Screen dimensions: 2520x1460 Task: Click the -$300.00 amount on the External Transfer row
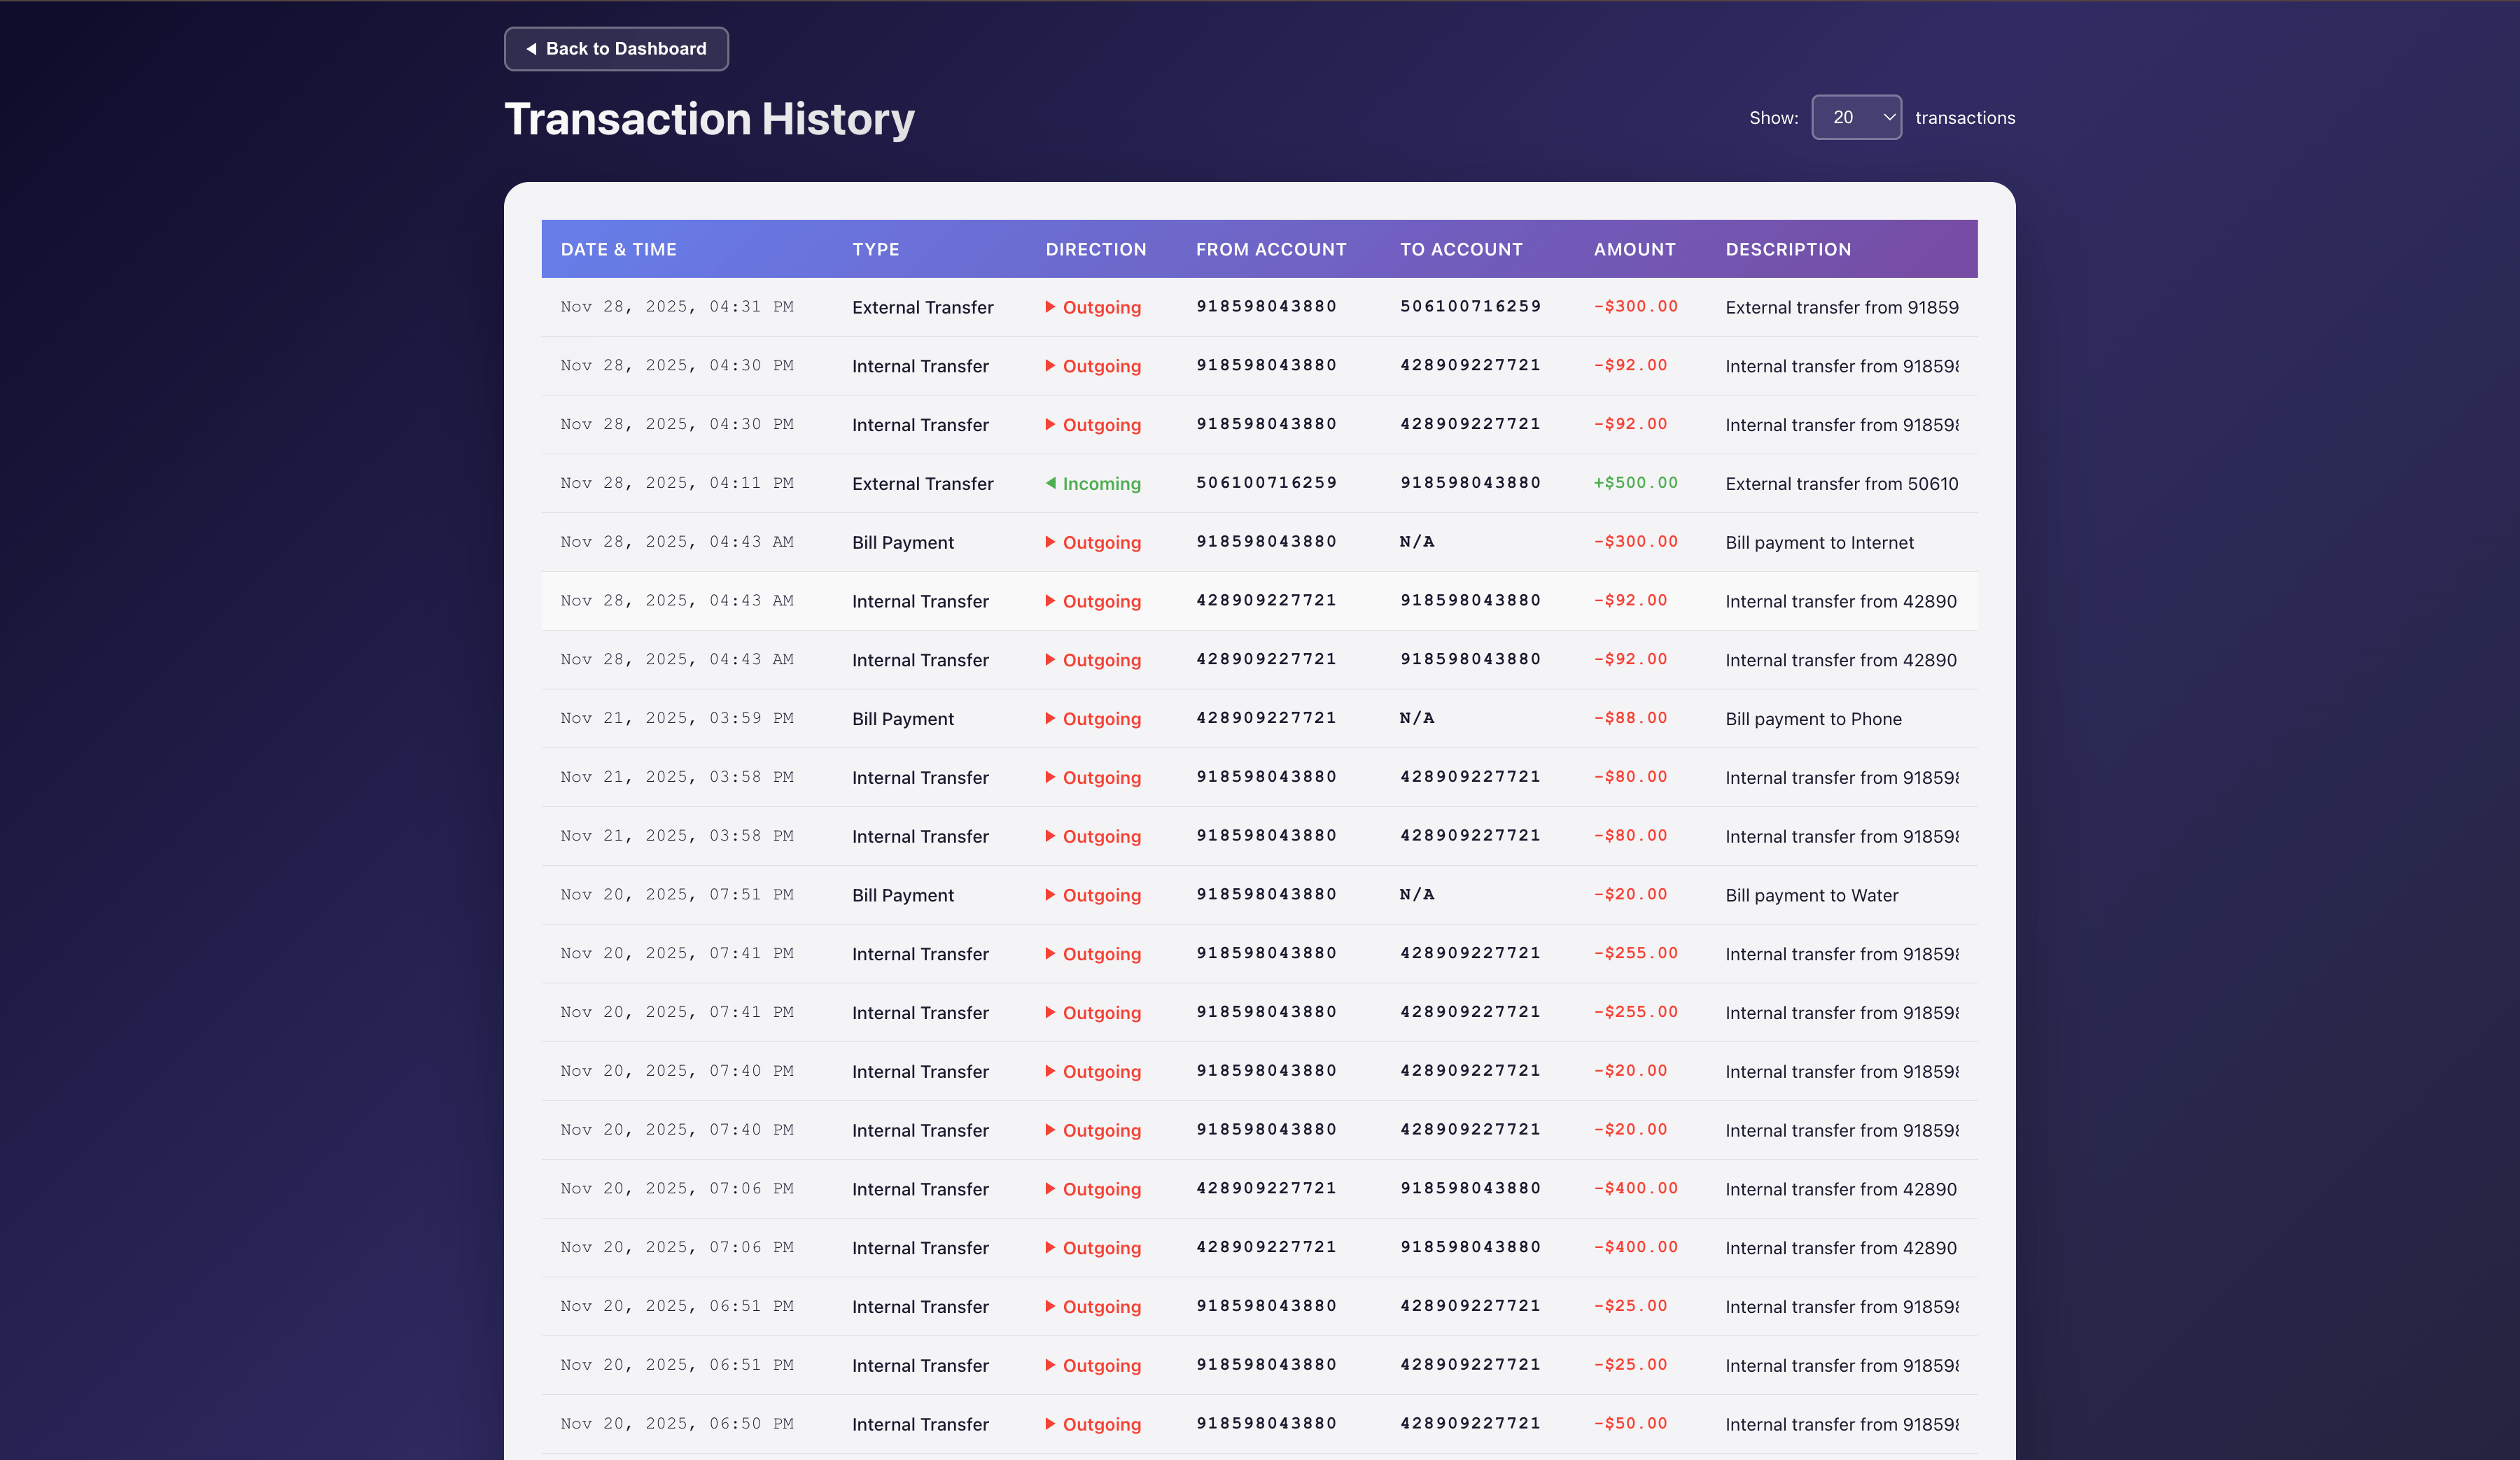tap(1634, 307)
